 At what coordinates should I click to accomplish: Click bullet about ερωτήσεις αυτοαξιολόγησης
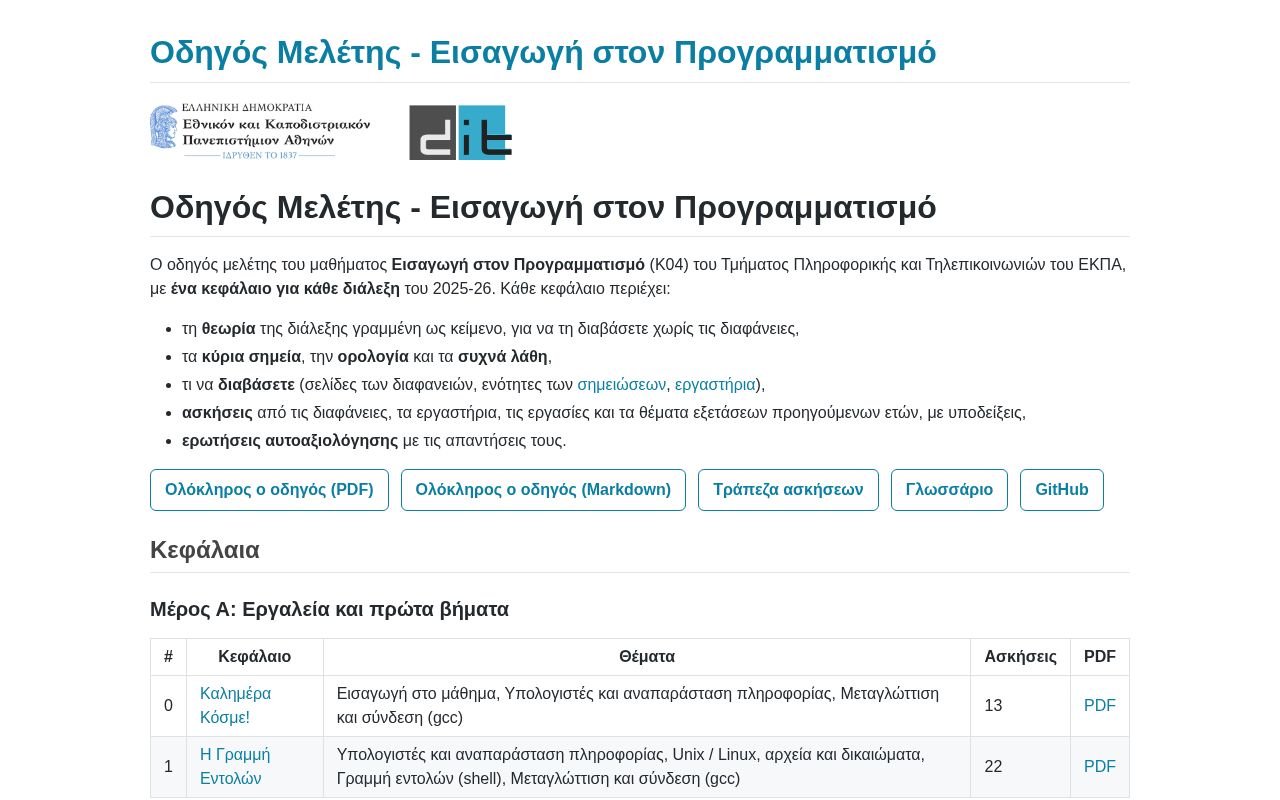coord(374,440)
